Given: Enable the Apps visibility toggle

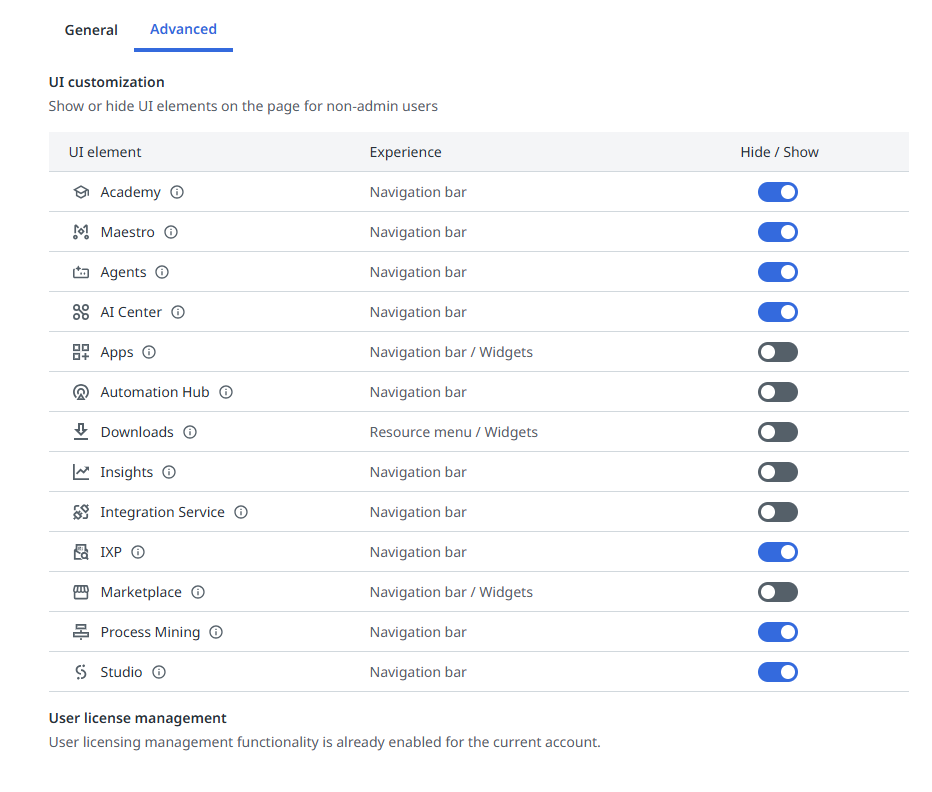Looking at the screenshot, I should (x=778, y=352).
